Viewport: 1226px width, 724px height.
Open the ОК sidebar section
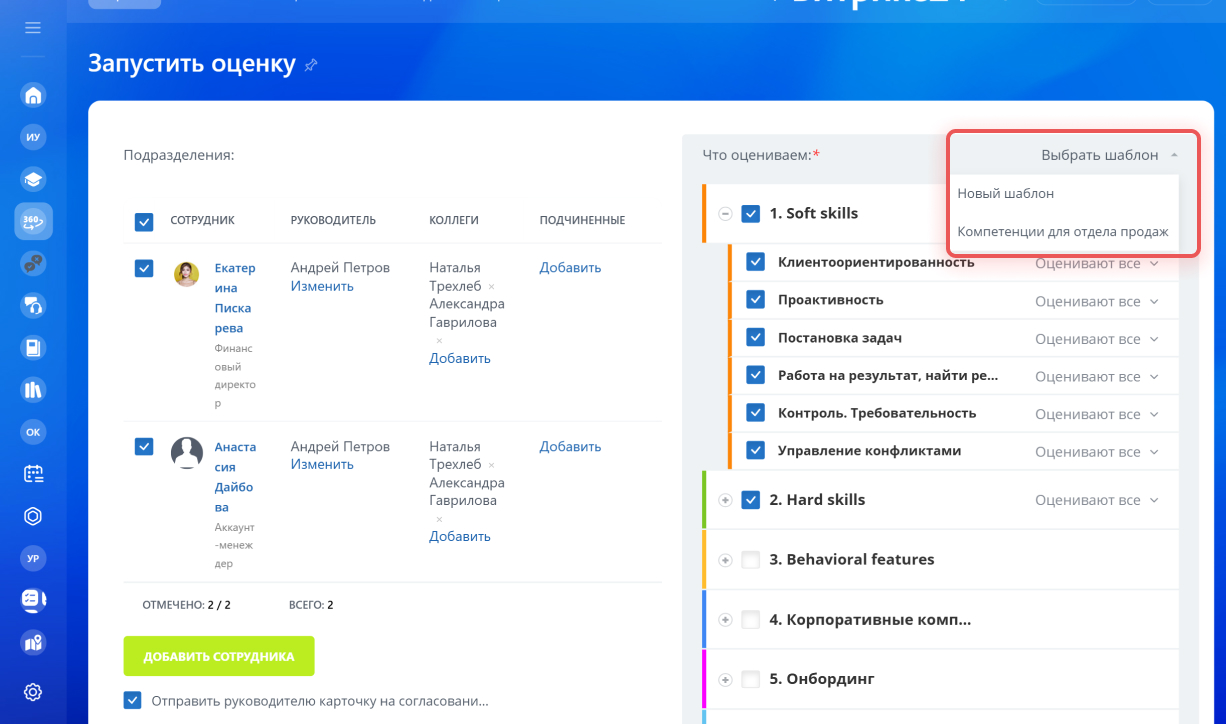[33, 432]
